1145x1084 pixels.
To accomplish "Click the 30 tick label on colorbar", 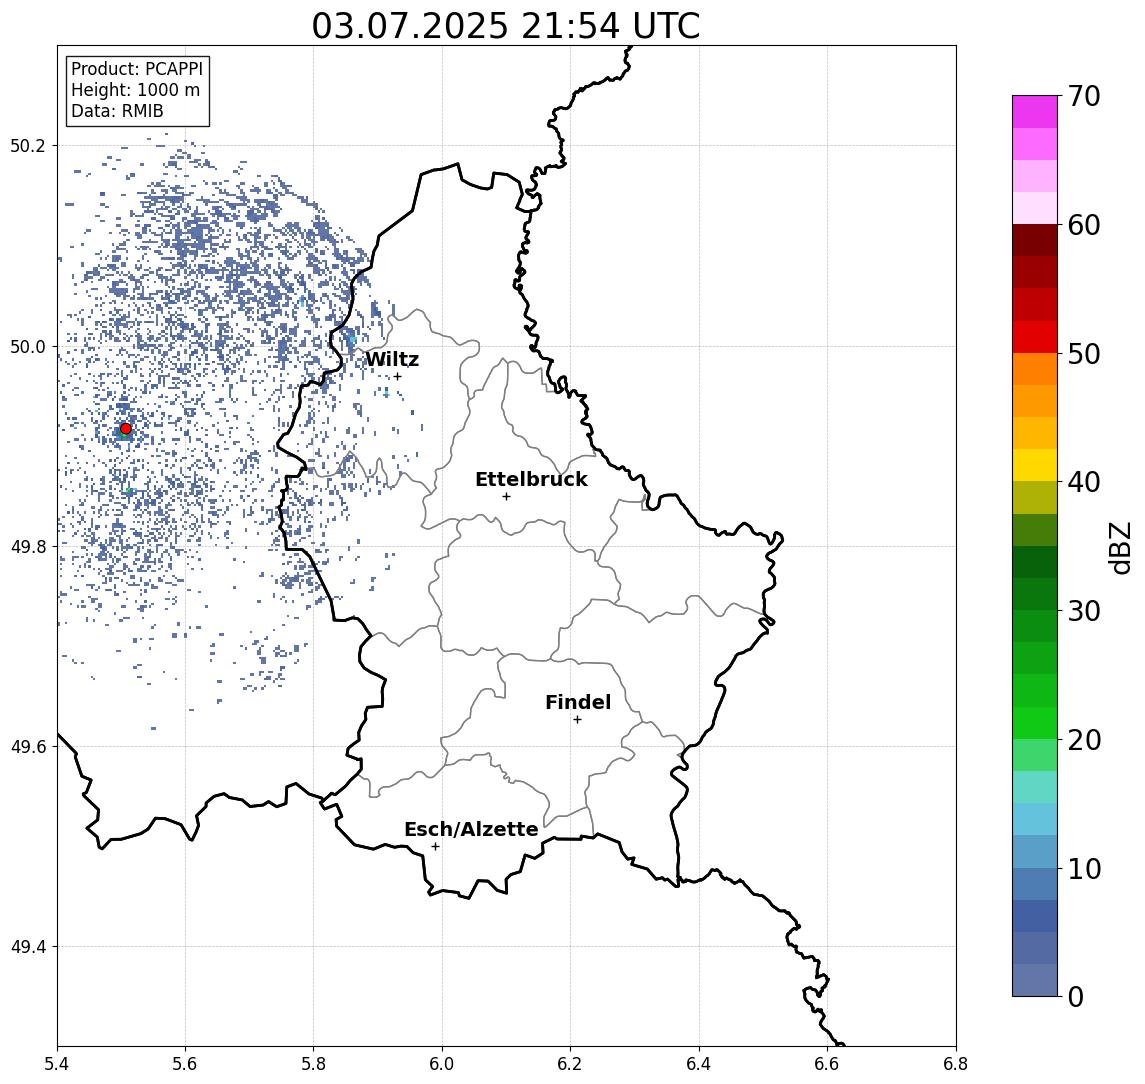I will click(1084, 611).
